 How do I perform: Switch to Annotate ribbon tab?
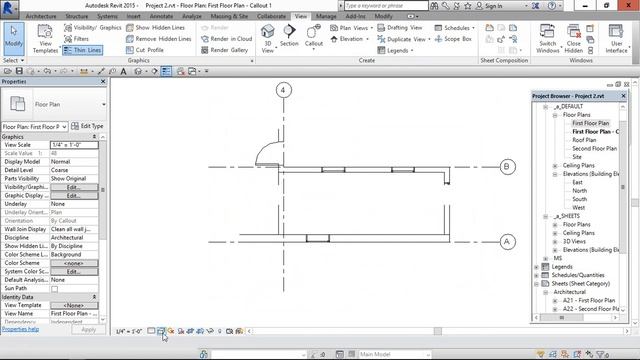(161, 16)
